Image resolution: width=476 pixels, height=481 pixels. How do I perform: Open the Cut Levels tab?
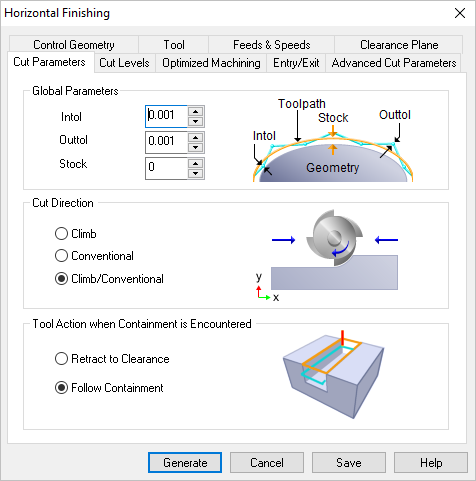124,63
